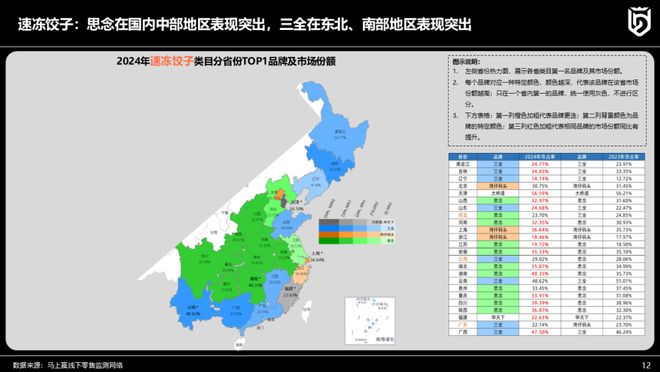Pick the darkest orange legend swatch
Screen dimensions: 660x372
(x=329, y=234)
